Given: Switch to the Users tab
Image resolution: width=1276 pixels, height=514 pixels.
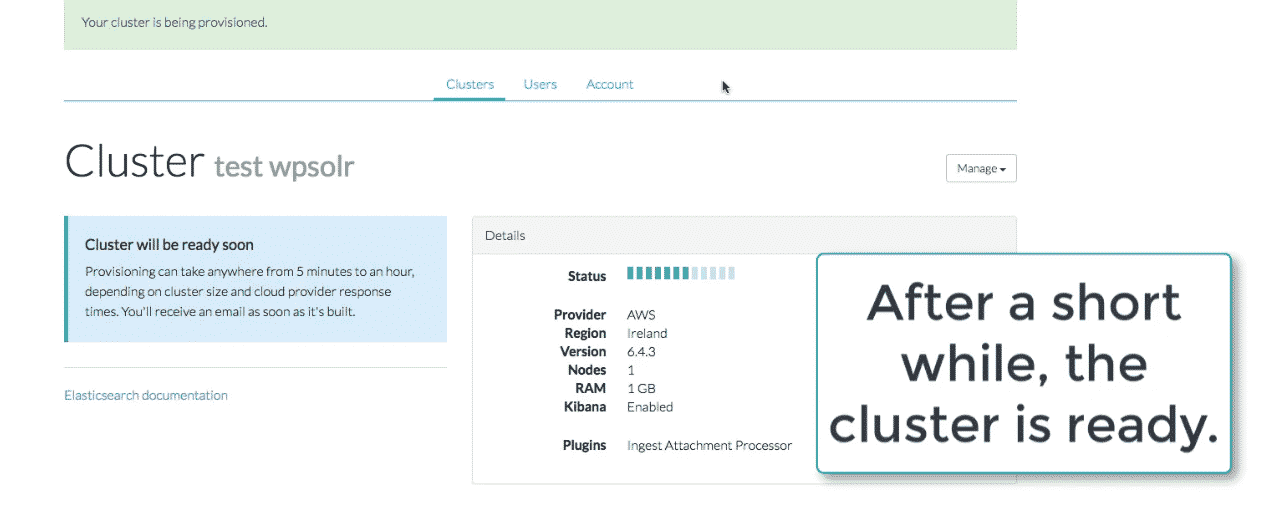Looking at the screenshot, I should click(540, 84).
